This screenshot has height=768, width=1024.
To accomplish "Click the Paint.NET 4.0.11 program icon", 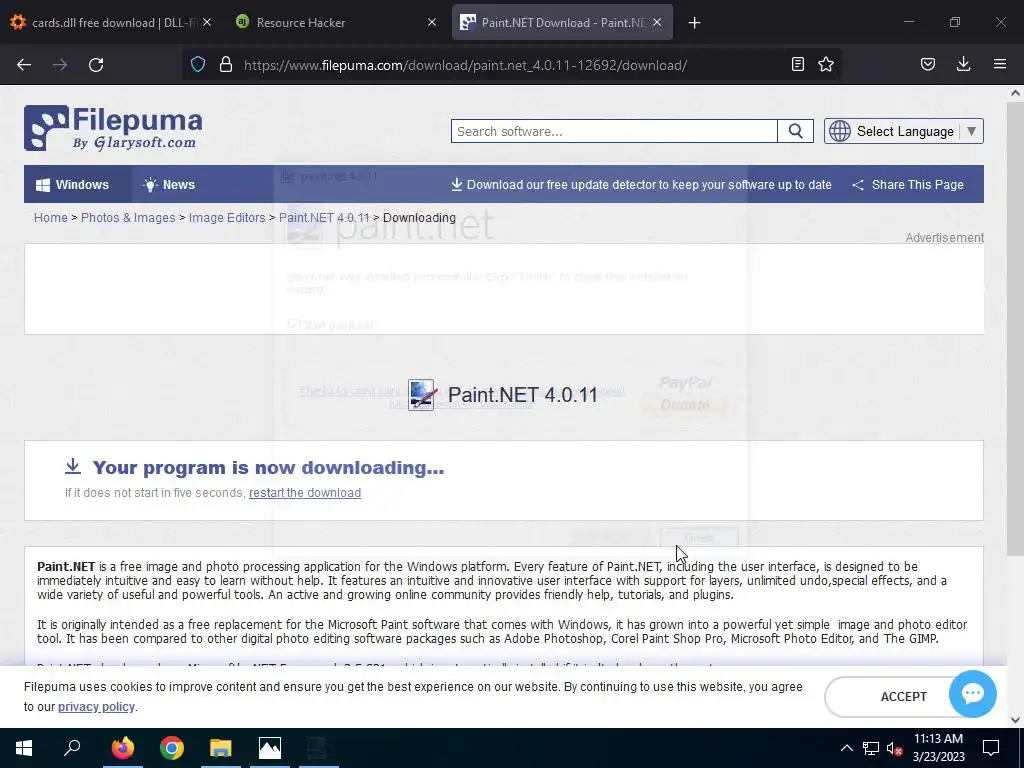I will pyautogui.click(x=422, y=394).
